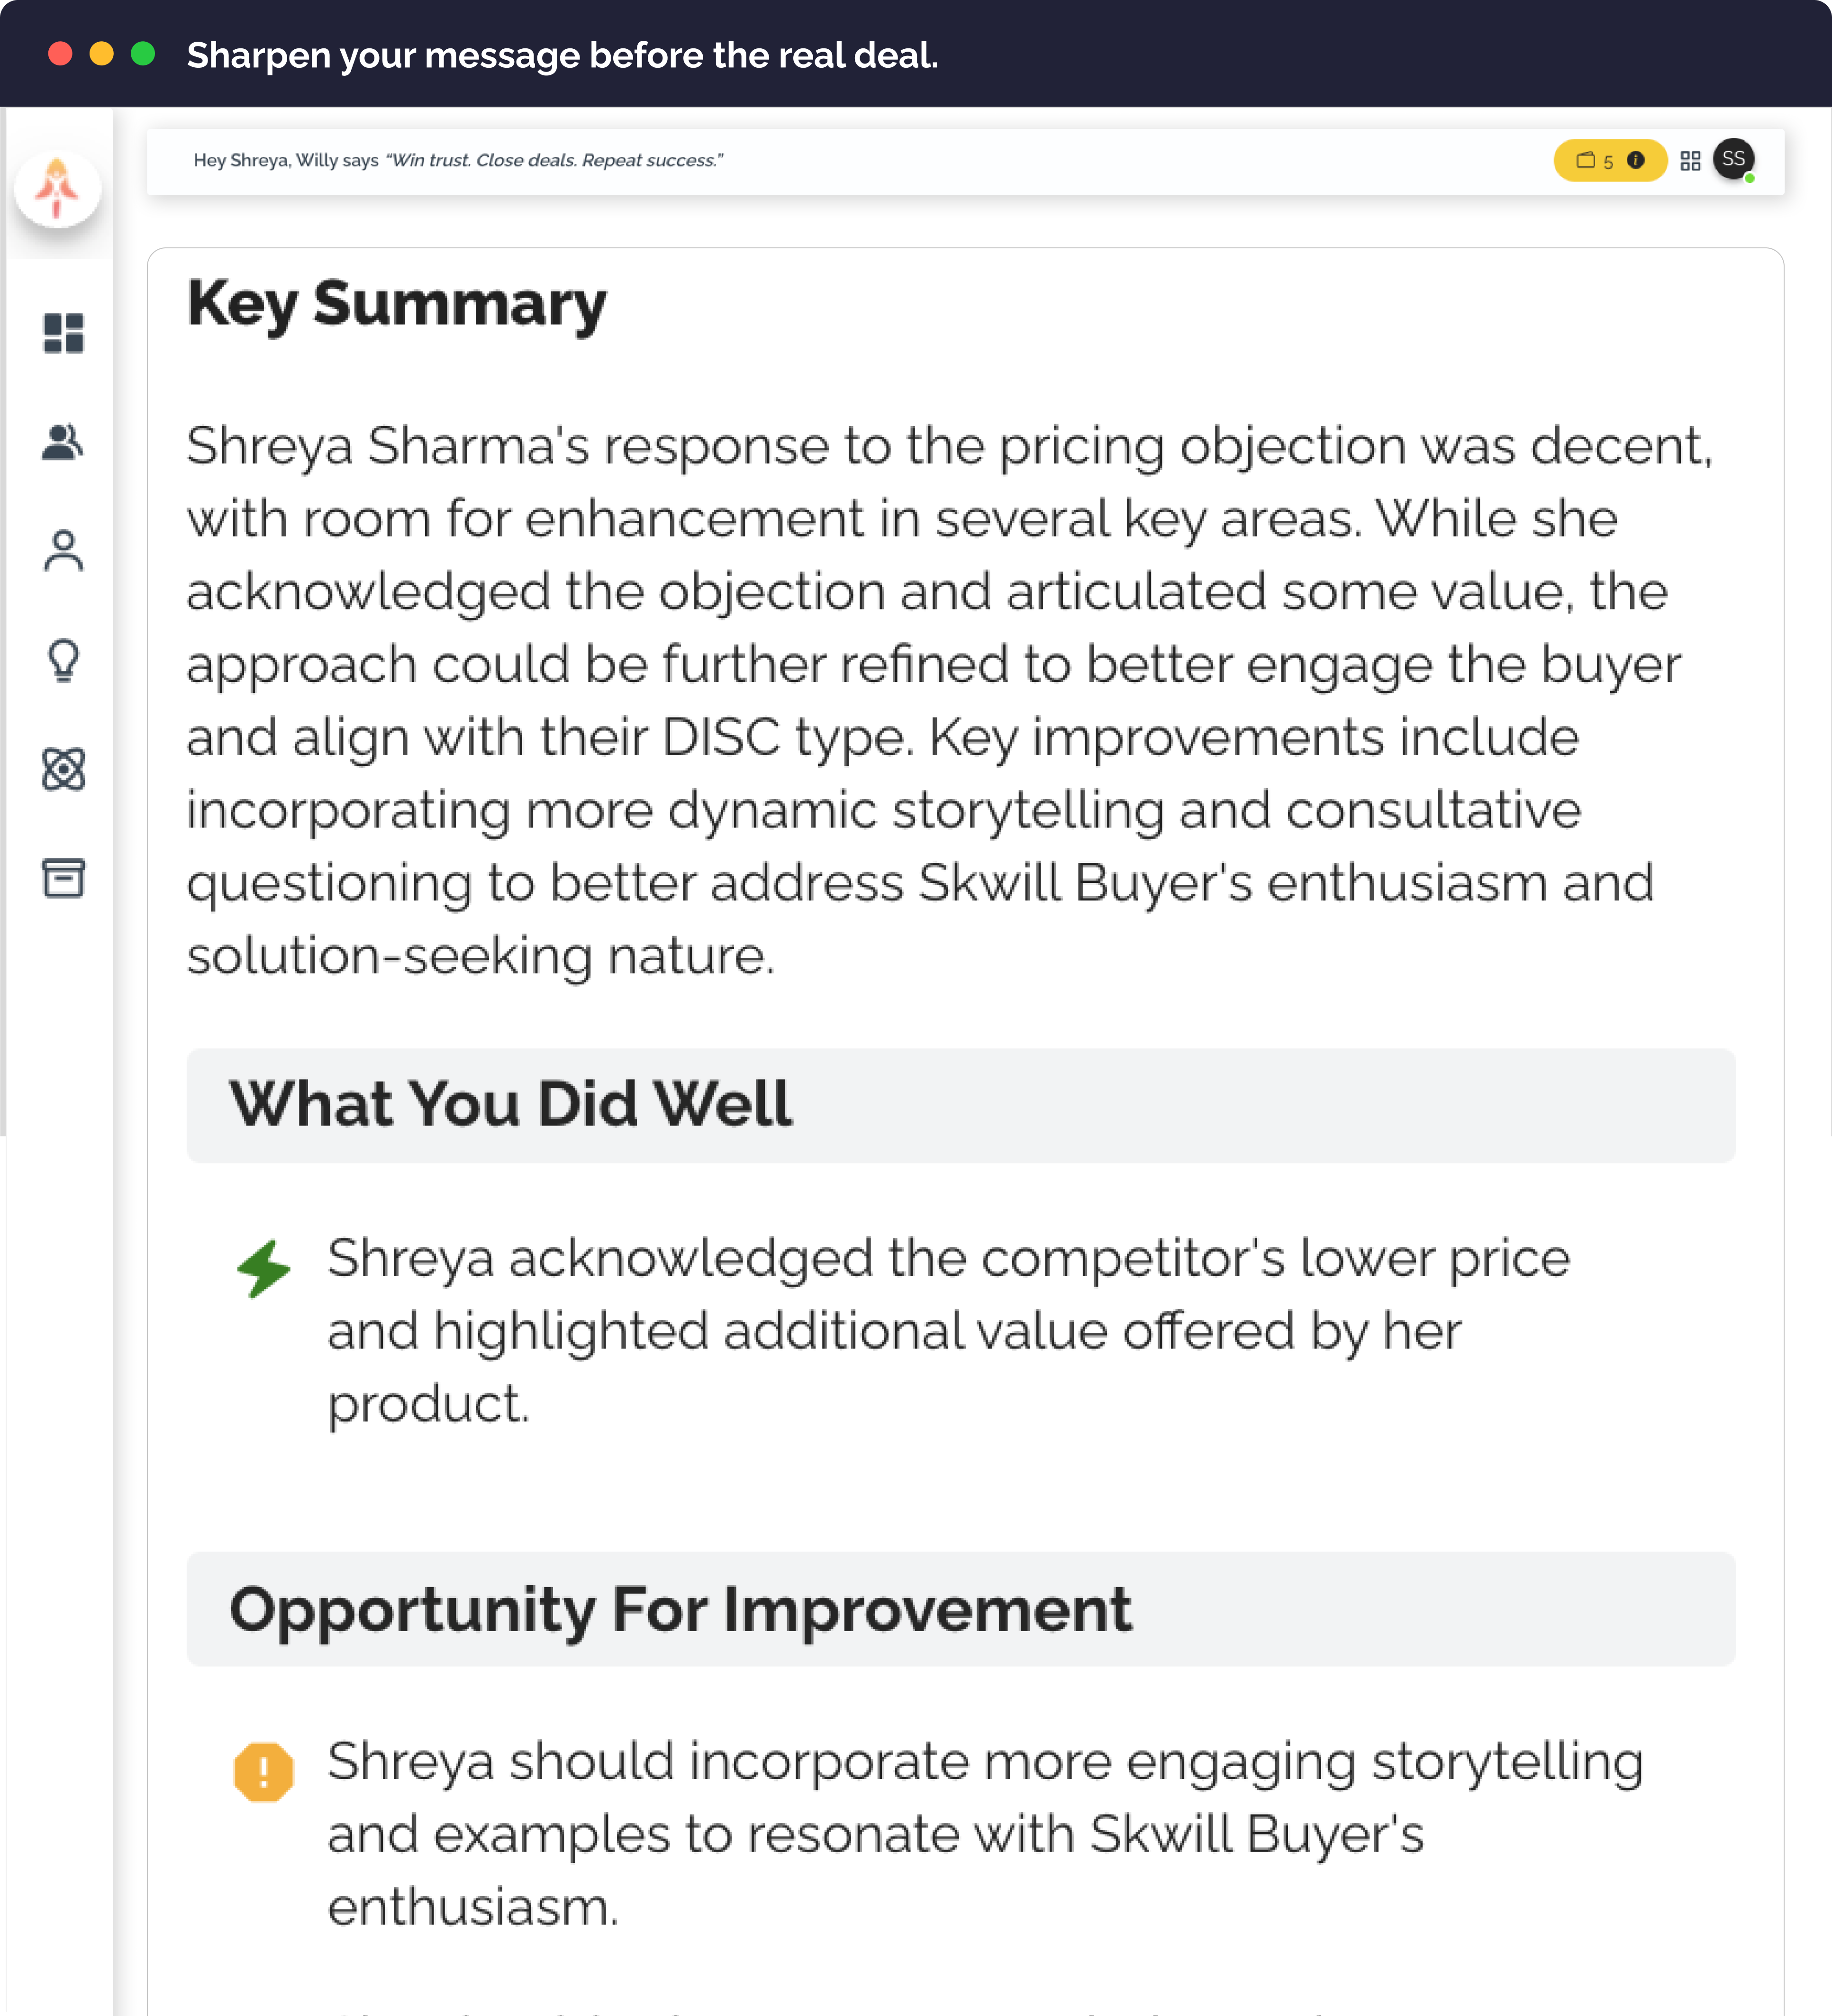Click the yellow minimize window button

coord(102,54)
